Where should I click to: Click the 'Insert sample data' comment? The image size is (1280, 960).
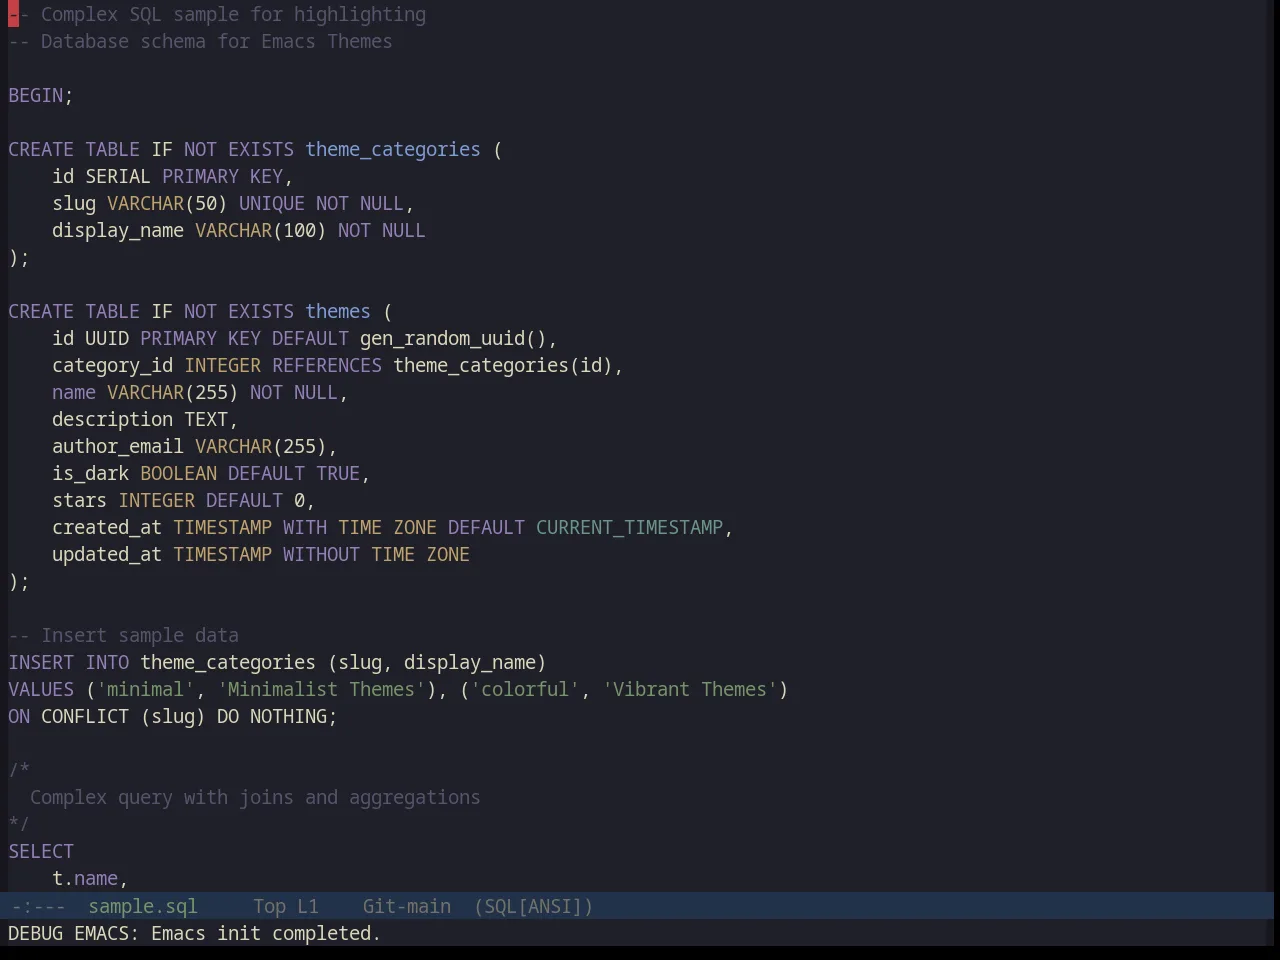point(123,635)
